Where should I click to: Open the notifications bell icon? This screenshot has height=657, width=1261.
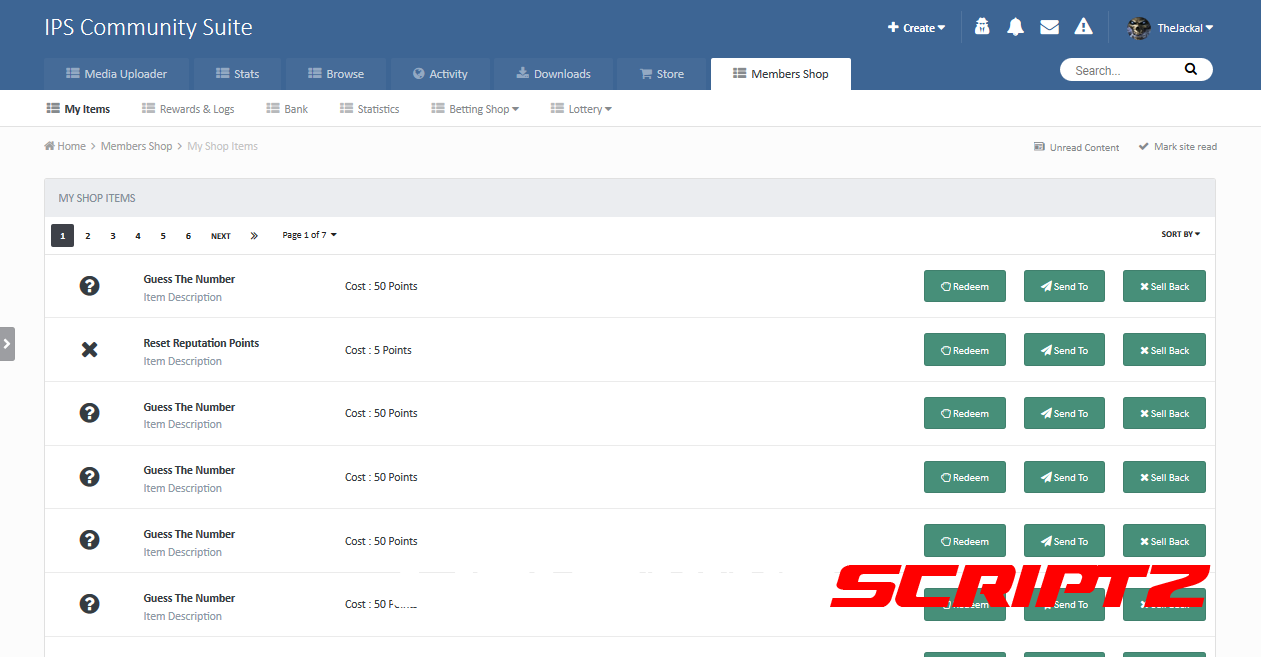1015,28
